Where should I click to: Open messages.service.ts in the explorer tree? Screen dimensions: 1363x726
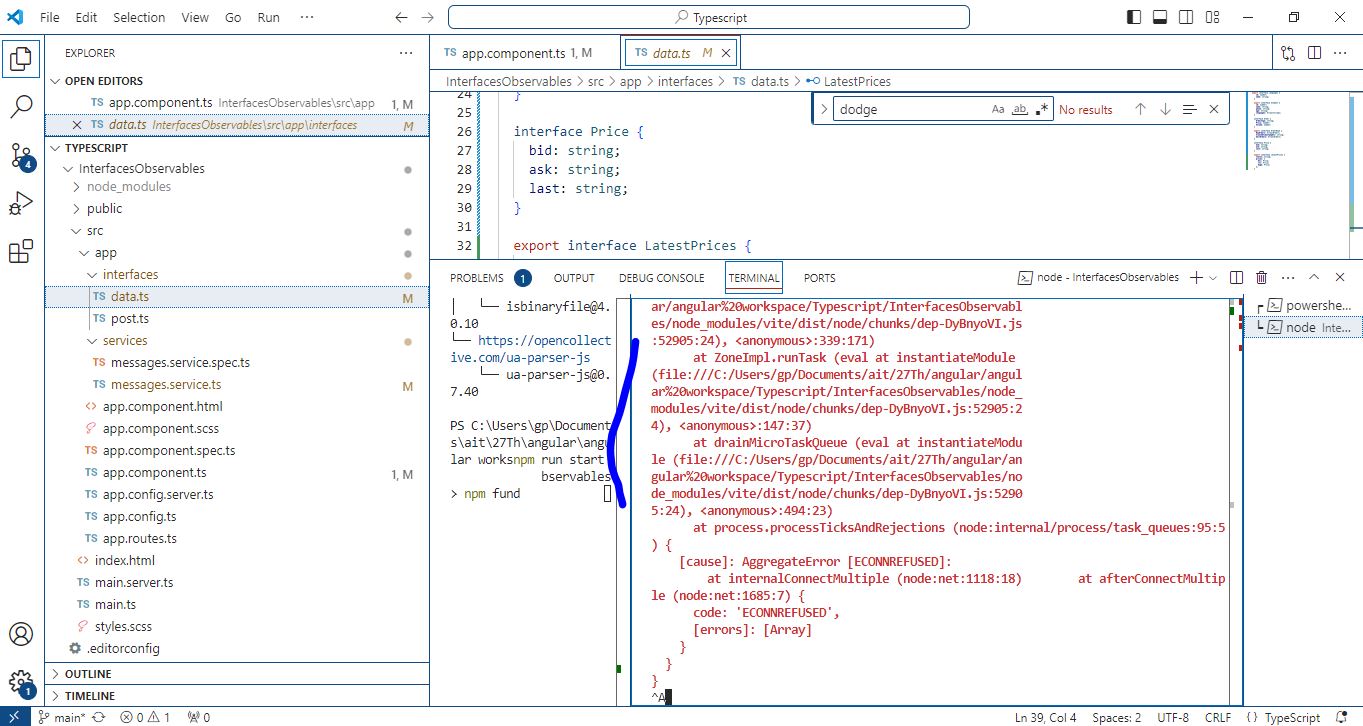[x=166, y=385]
